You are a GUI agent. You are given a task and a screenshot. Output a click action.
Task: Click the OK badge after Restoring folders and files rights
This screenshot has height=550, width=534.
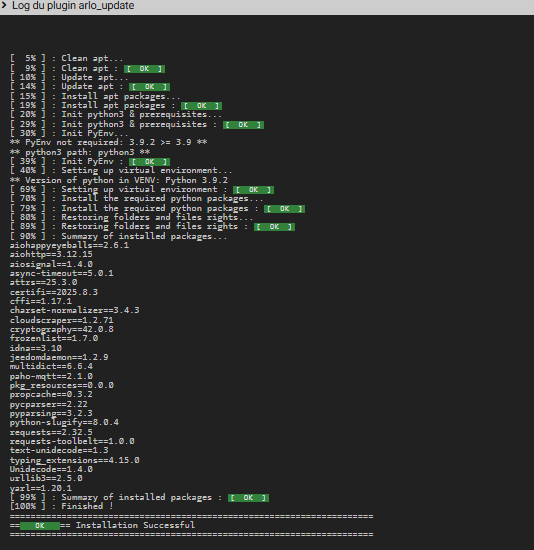pyautogui.click(x=274, y=227)
